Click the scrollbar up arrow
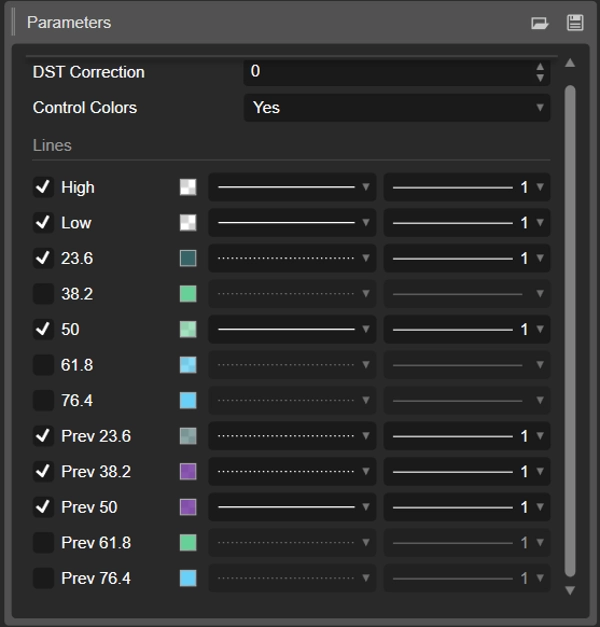 [x=570, y=63]
